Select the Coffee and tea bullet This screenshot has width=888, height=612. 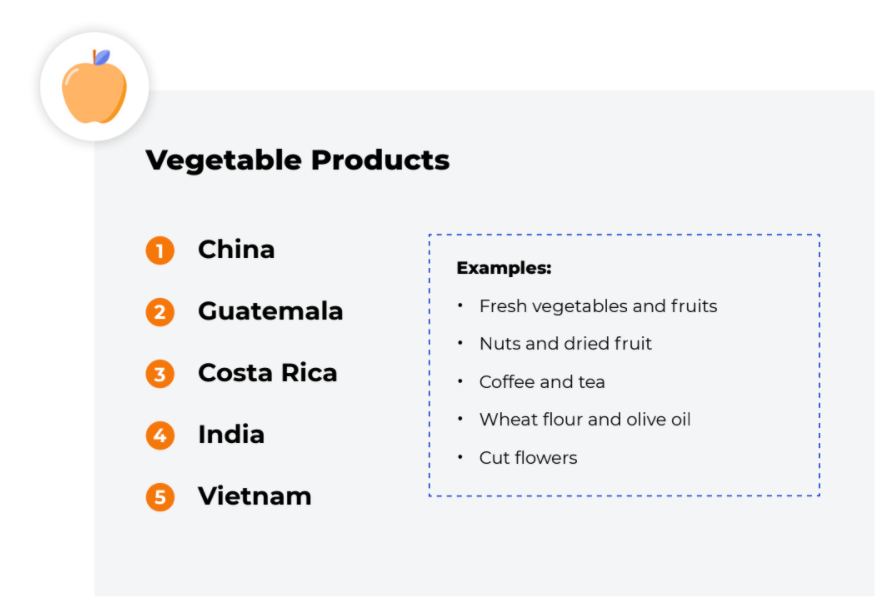pos(542,382)
